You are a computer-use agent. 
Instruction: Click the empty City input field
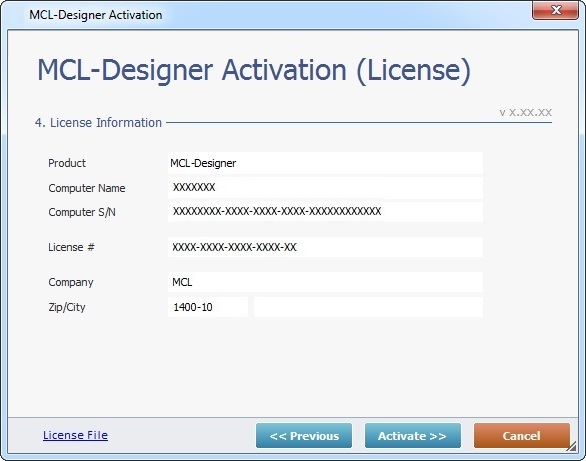pyautogui.click(x=368, y=307)
